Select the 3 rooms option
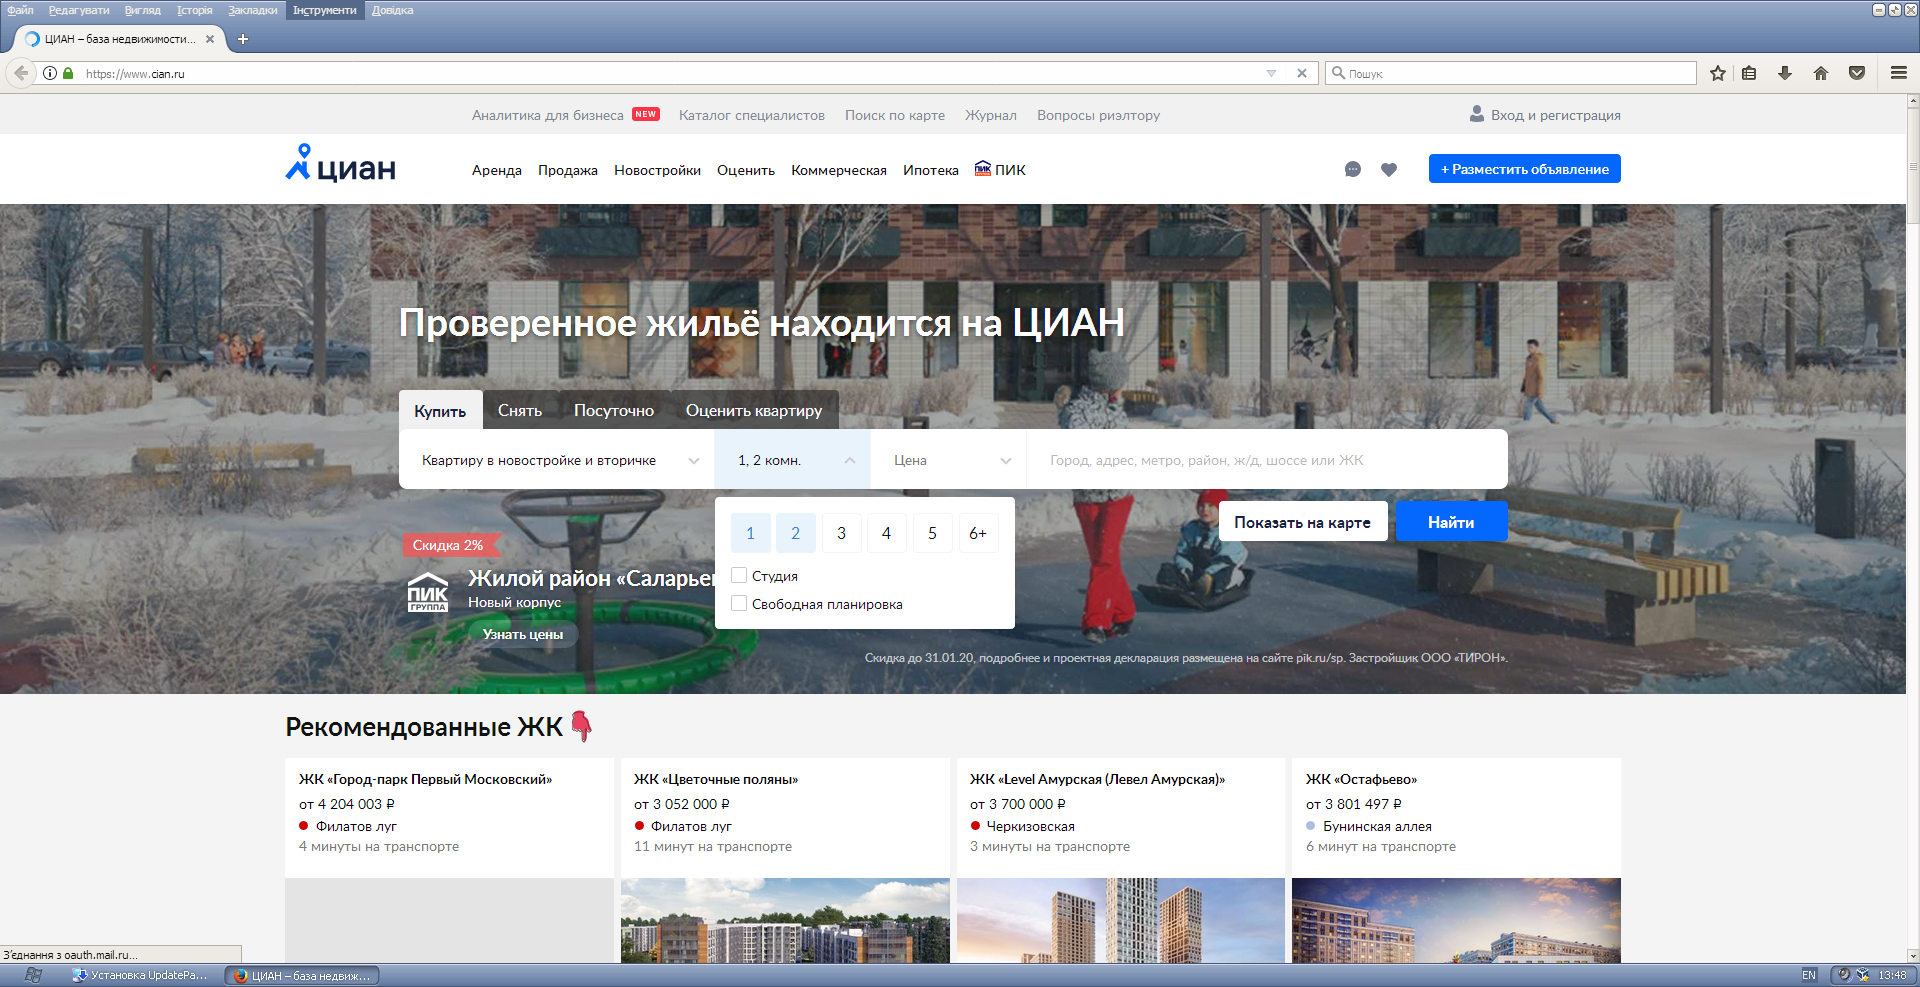 841,533
